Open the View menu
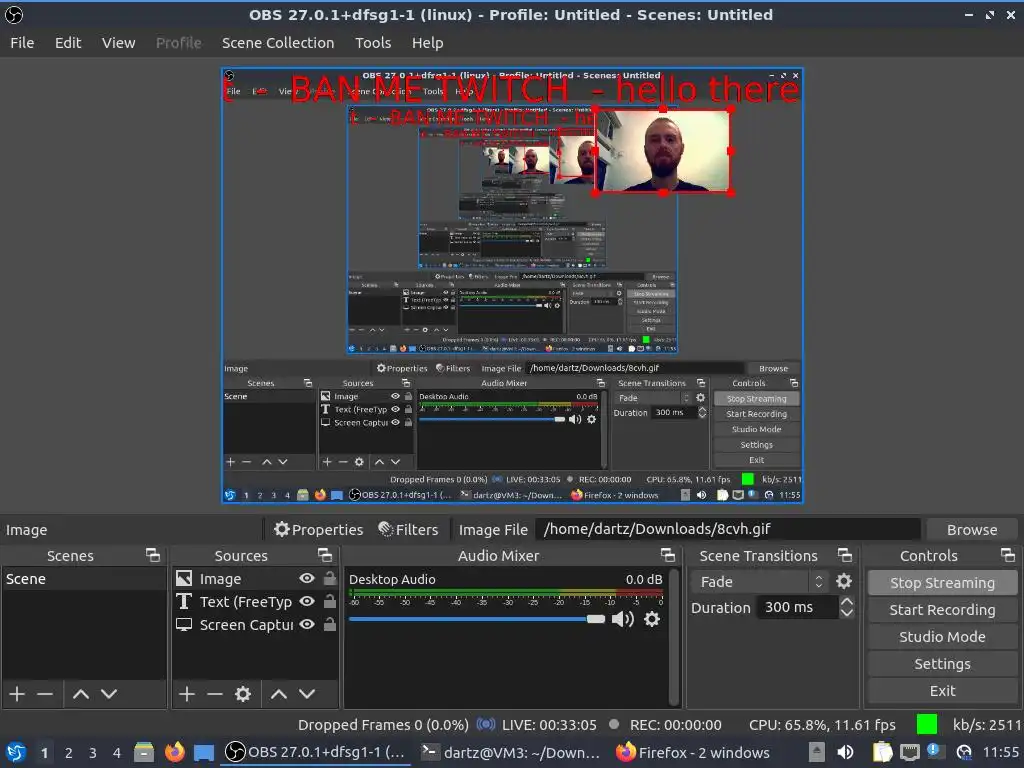Viewport: 1024px width, 768px height. click(x=118, y=43)
